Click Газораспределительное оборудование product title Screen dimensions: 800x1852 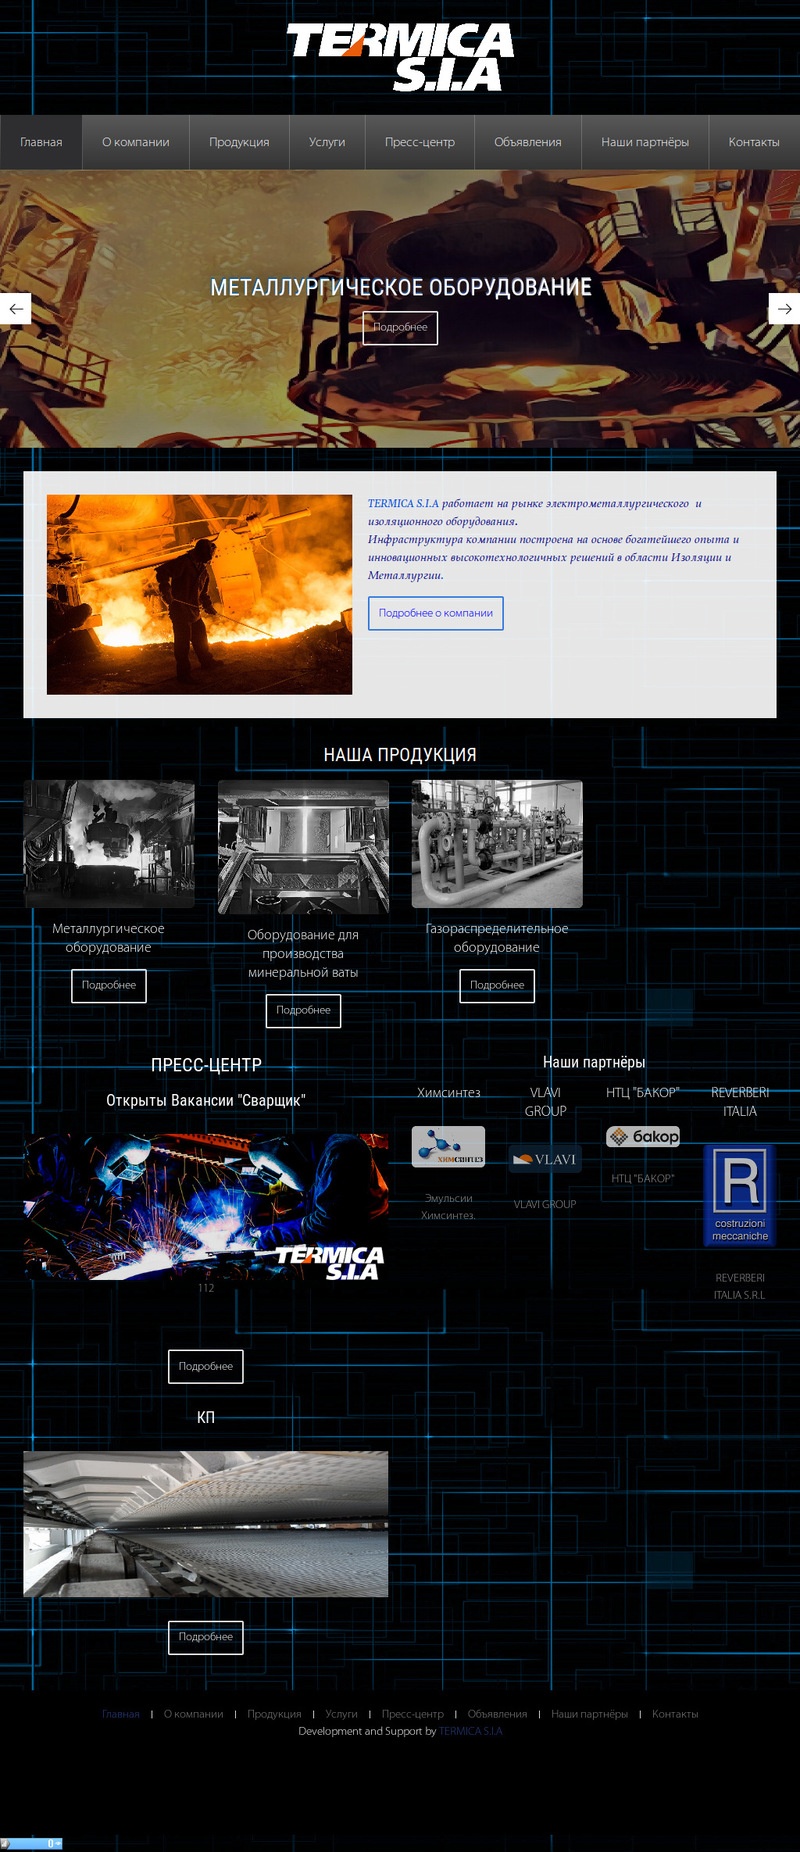[x=497, y=938]
